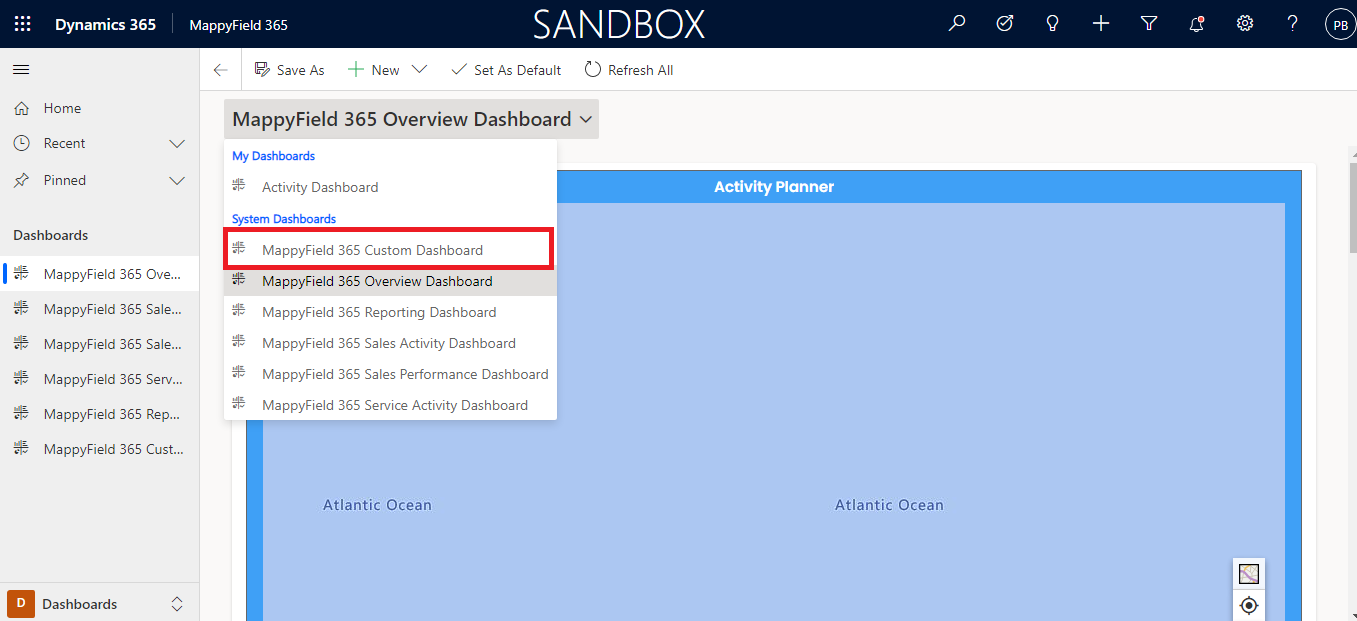Click Refresh All
Screen dimensions: 1357x621
629,70
